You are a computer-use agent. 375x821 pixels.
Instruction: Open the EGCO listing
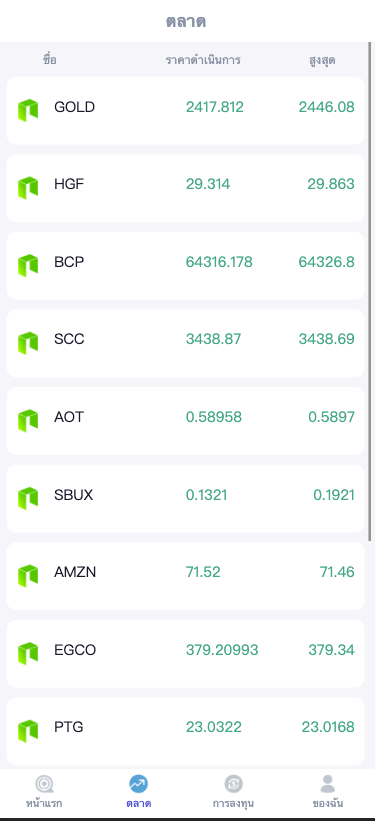click(185, 653)
